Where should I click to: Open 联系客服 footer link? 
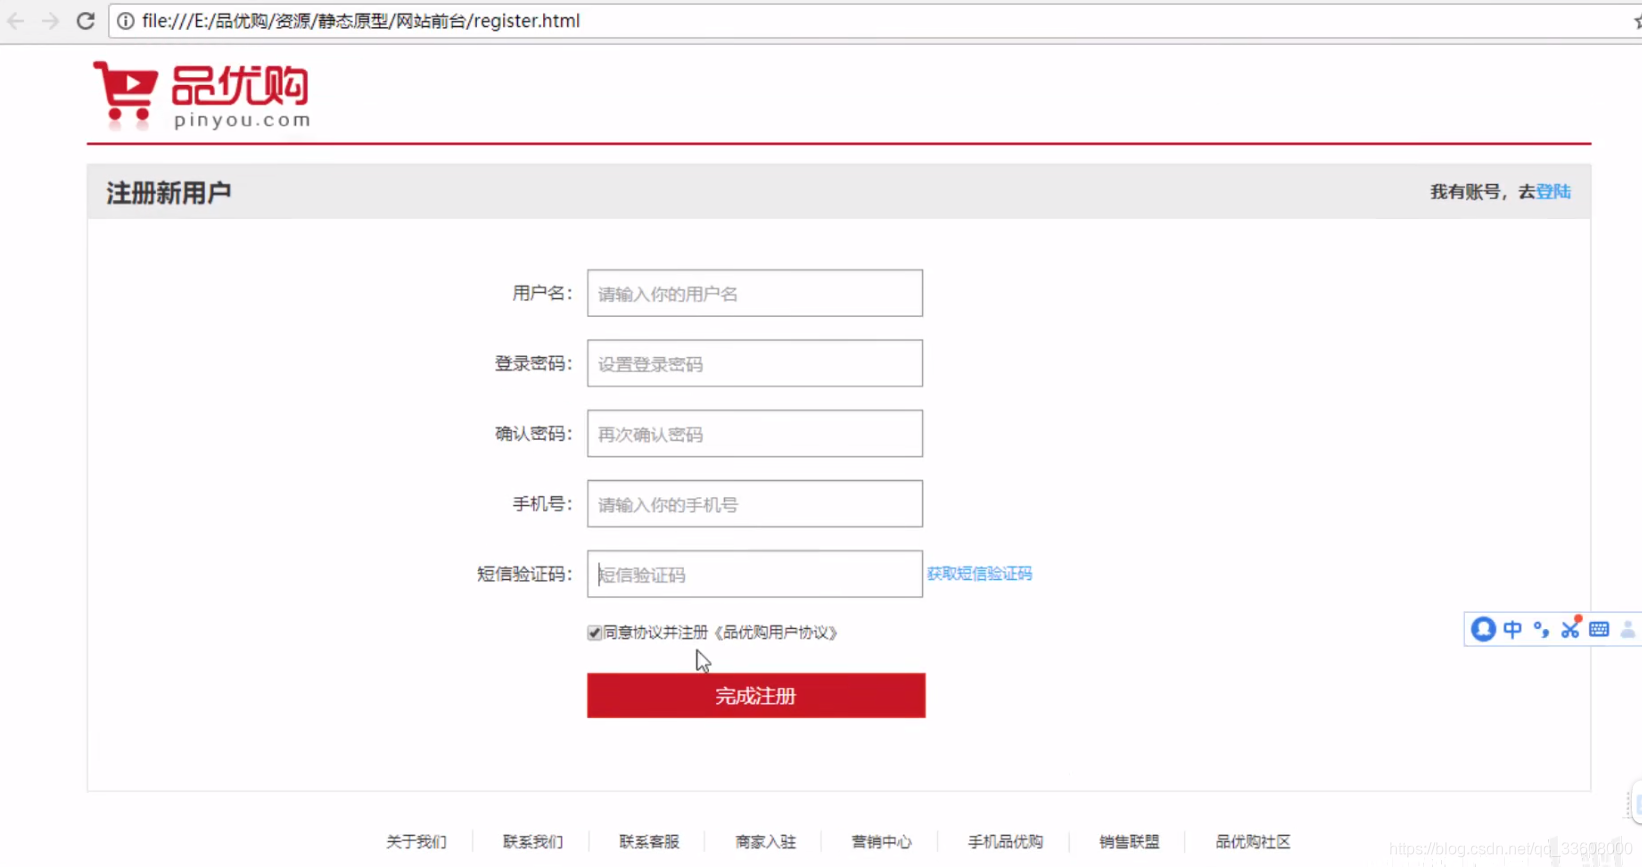(649, 842)
